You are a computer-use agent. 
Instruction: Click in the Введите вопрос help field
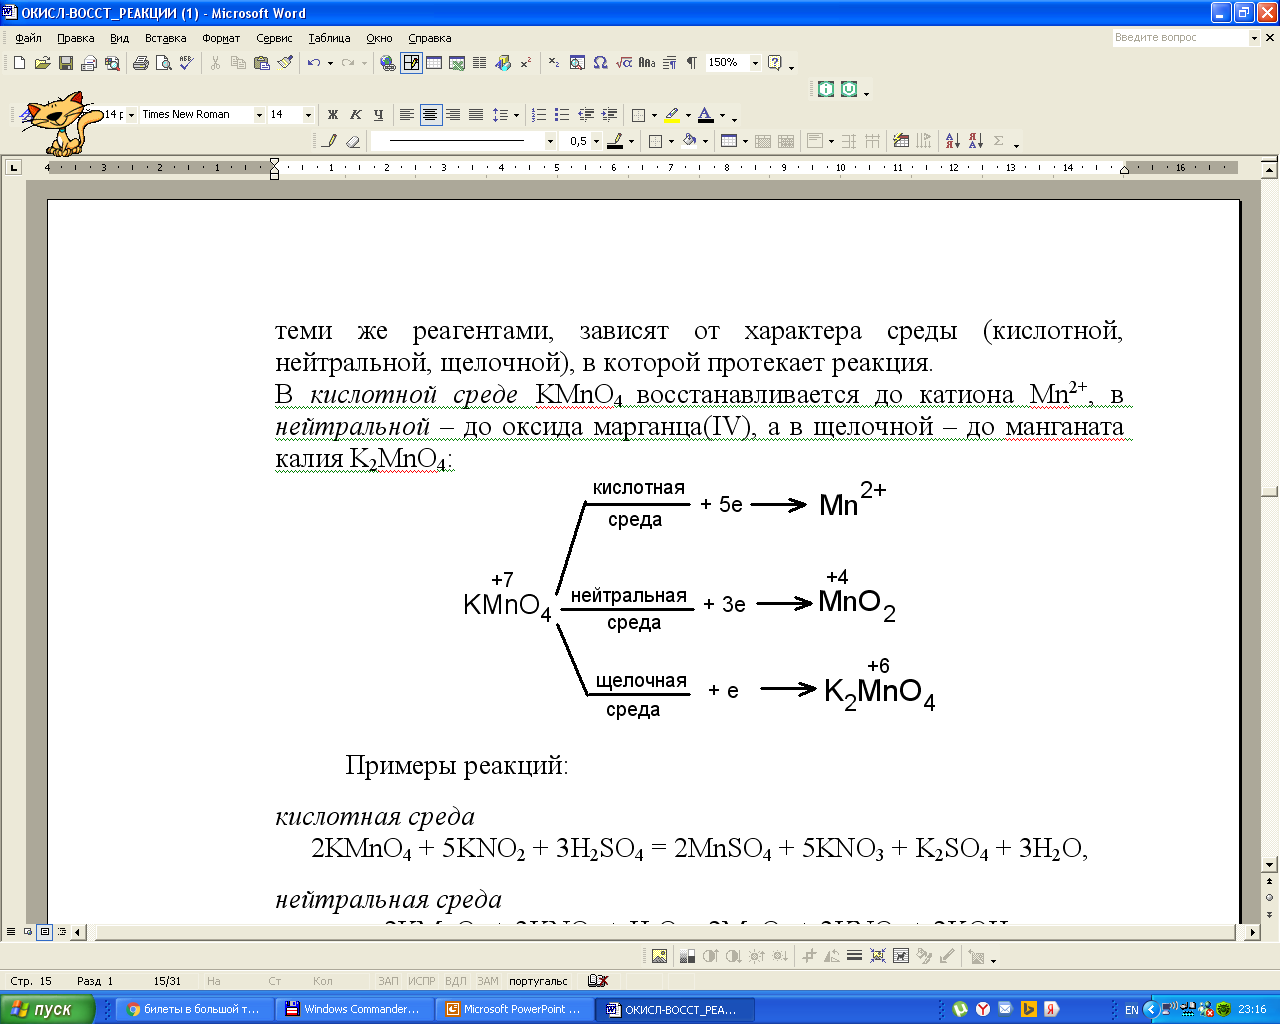[1180, 38]
